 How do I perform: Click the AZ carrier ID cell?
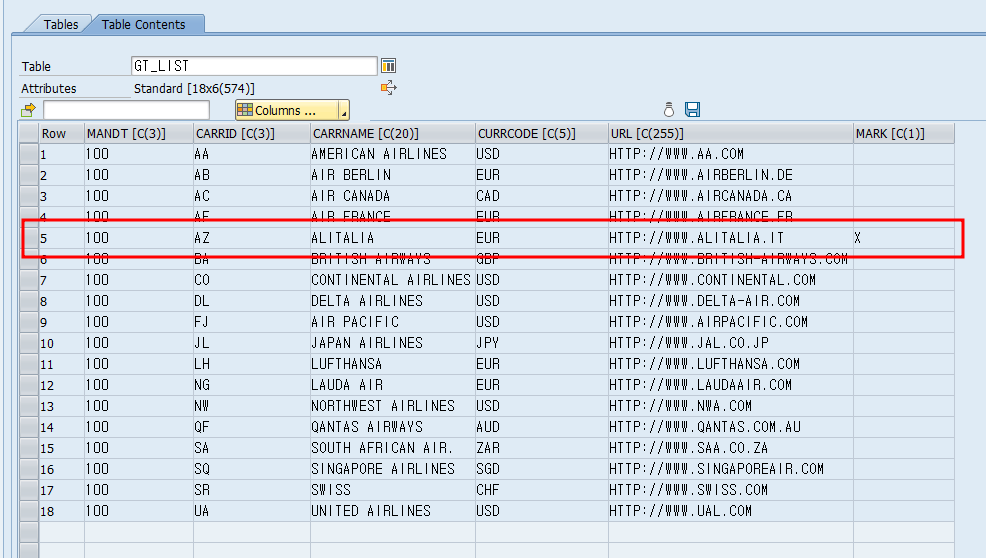[x=252, y=238]
